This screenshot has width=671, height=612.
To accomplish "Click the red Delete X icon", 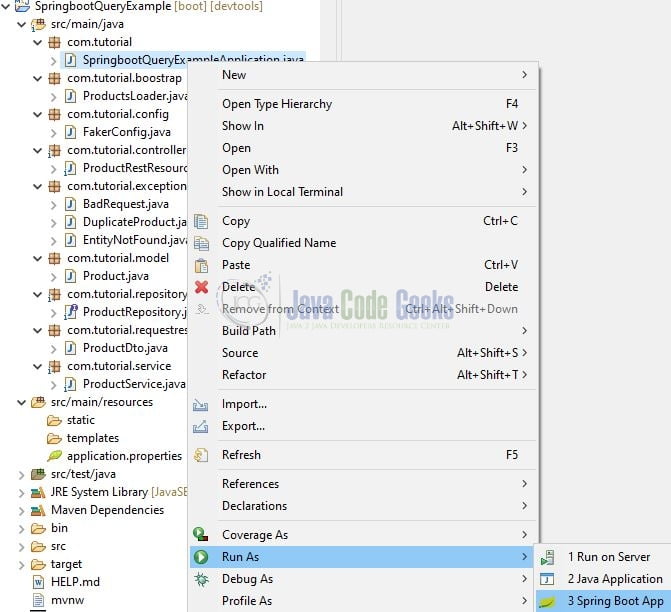I will click(x=201, y=287).
